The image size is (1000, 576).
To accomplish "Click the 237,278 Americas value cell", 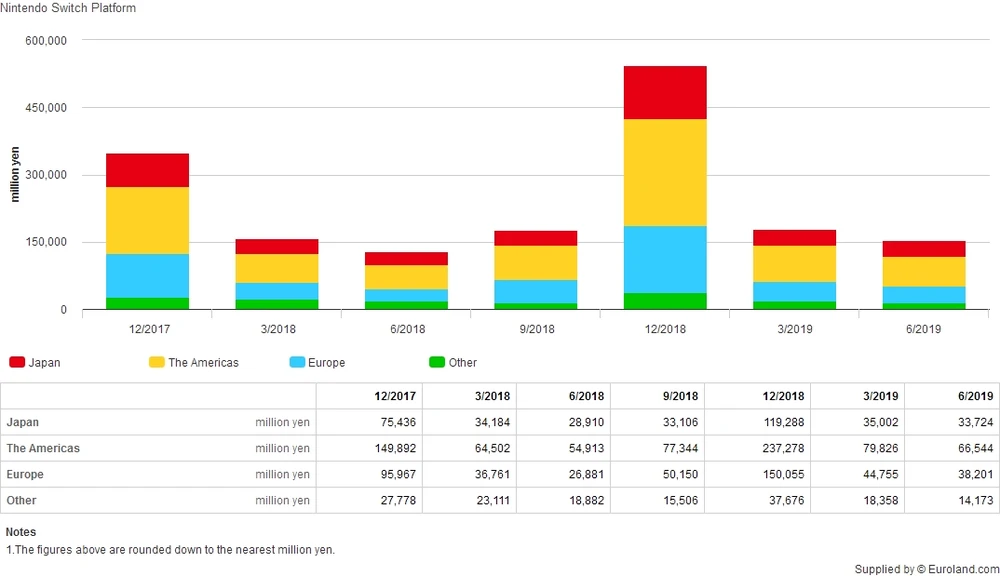I will coord(782,448).
